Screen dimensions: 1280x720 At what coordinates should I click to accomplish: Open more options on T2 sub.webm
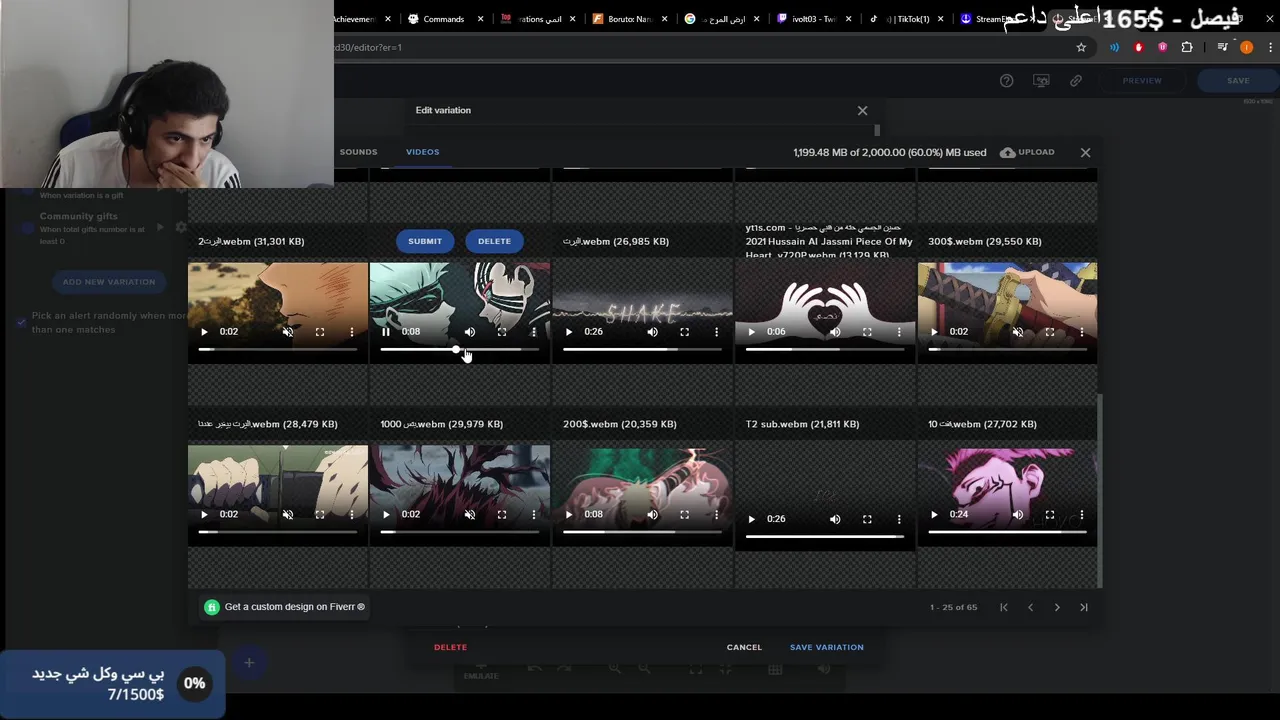pyautogui.click(x=899, y=519)
